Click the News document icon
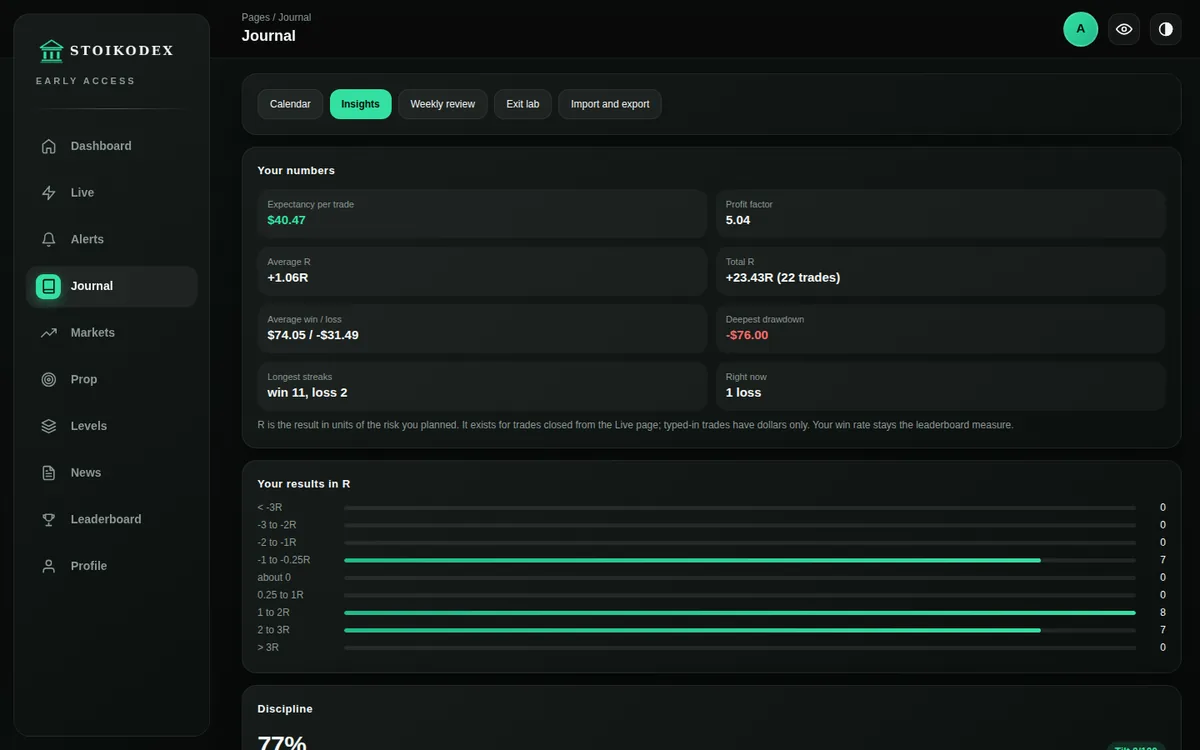The image size is (1200, 750). 48,473
